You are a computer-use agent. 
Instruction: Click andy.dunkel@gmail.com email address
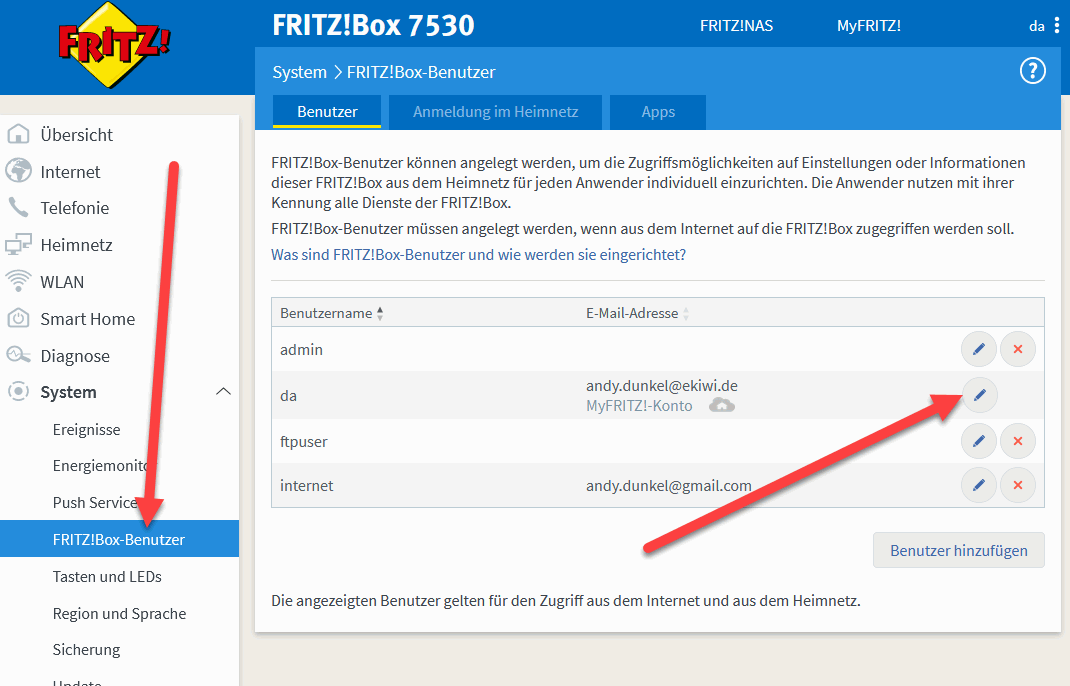[669, 485]
